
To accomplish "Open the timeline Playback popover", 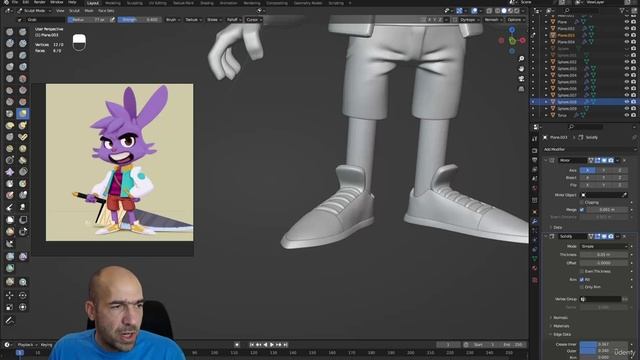I will click(x=27, y=345).
